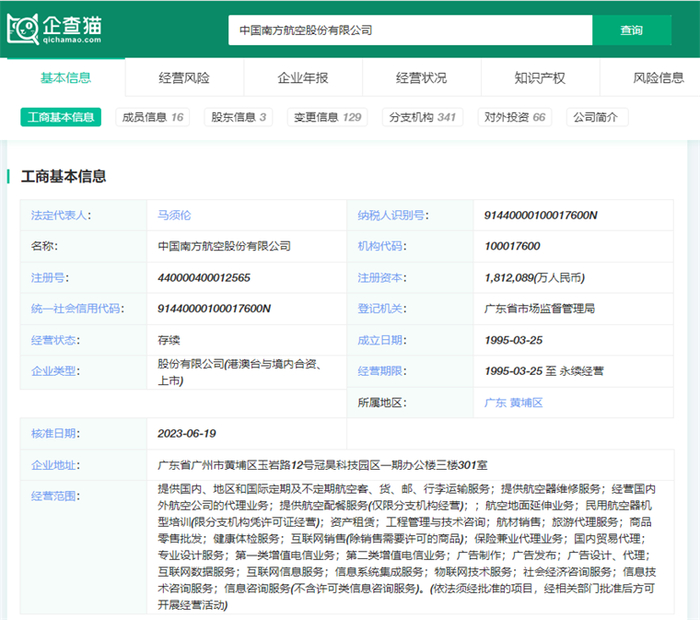Viewport: 700px width, 620px height.
Task: View 变更信息 with 129 records
Action: [x=328, y=117]
